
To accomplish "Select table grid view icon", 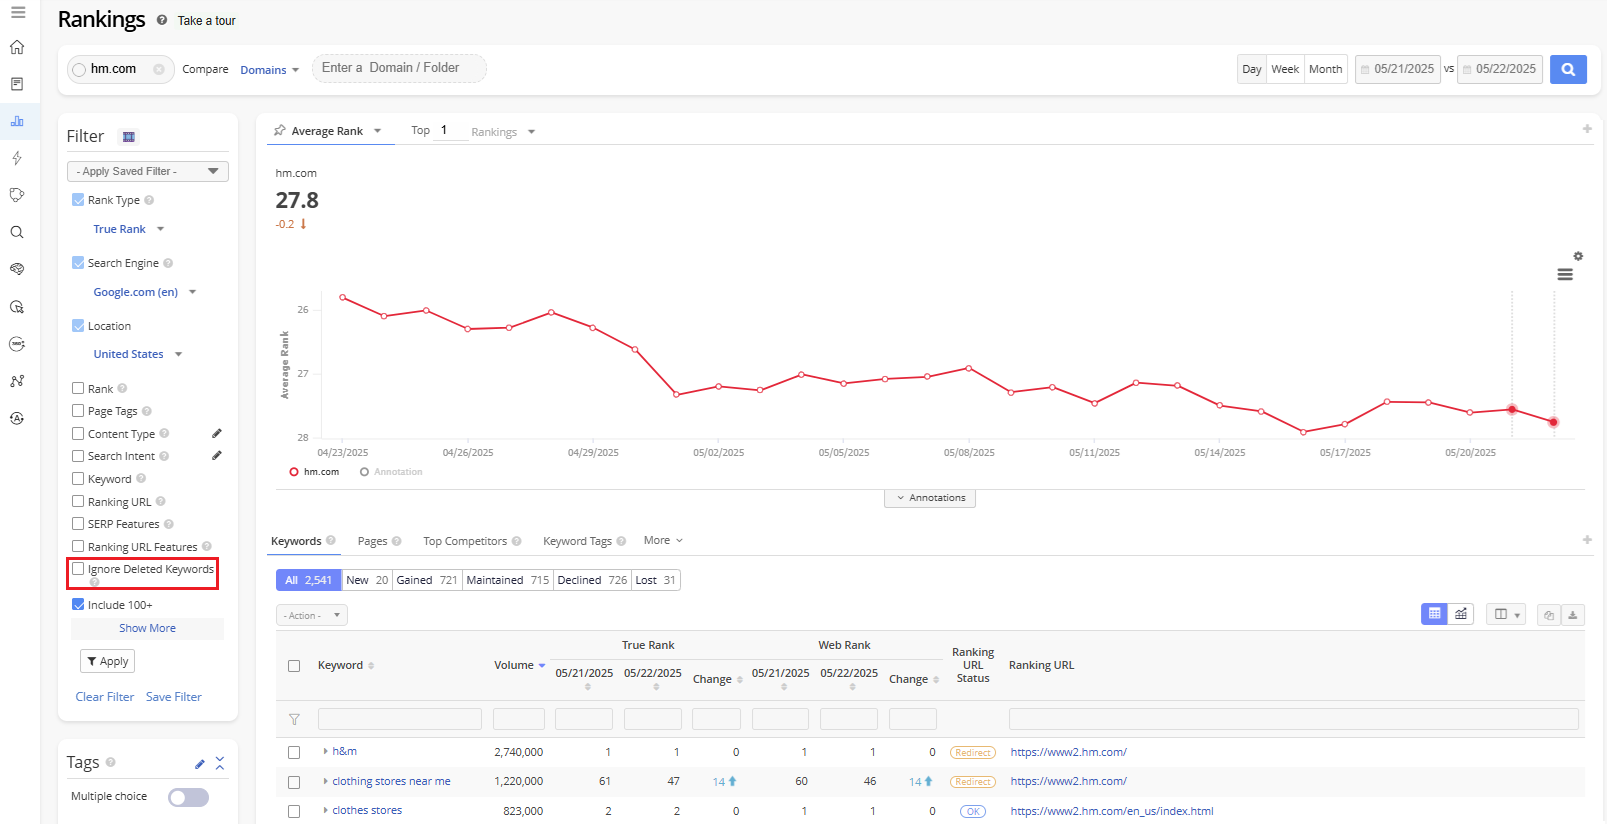I will (x=1434, y=614).
